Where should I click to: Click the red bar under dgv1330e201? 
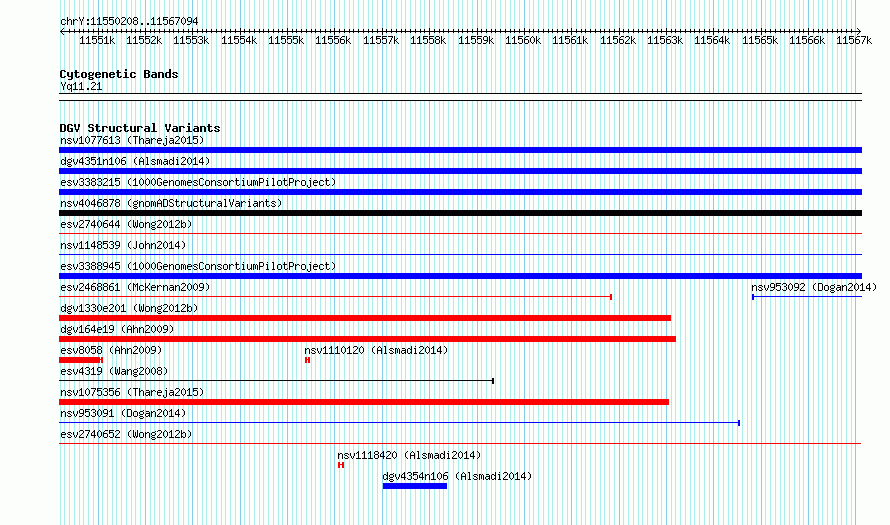point(365,318)
